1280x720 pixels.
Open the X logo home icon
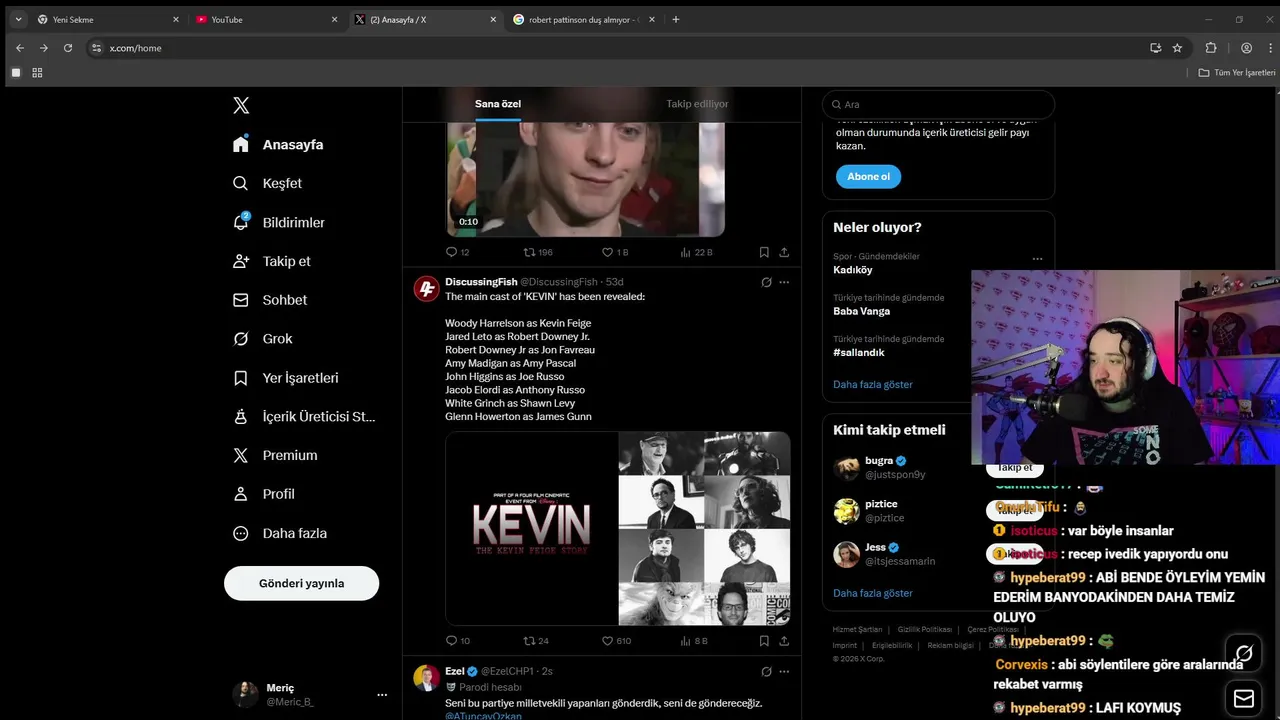click(x=241, y=105)
